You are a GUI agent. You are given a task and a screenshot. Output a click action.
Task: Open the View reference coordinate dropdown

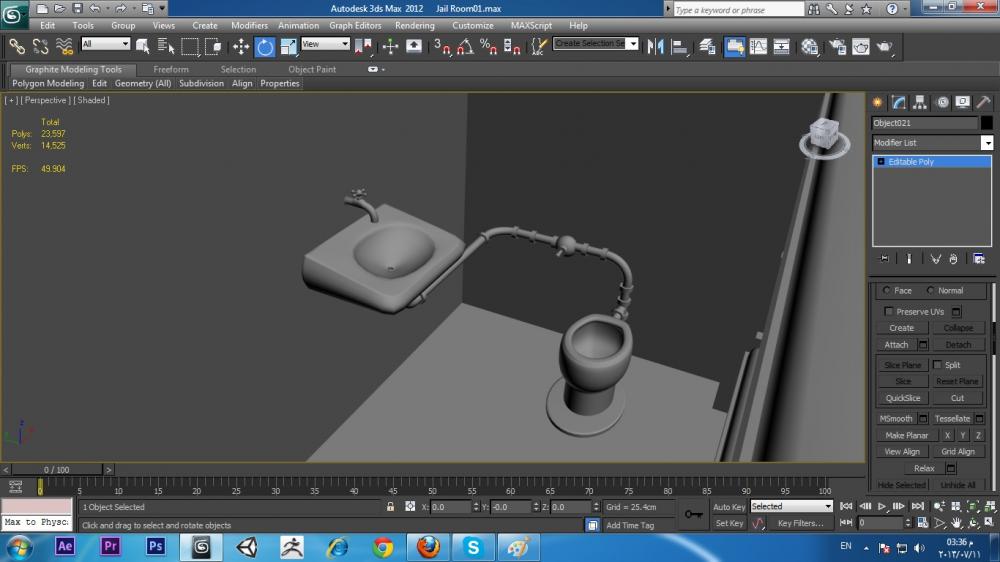pos(325,44)
